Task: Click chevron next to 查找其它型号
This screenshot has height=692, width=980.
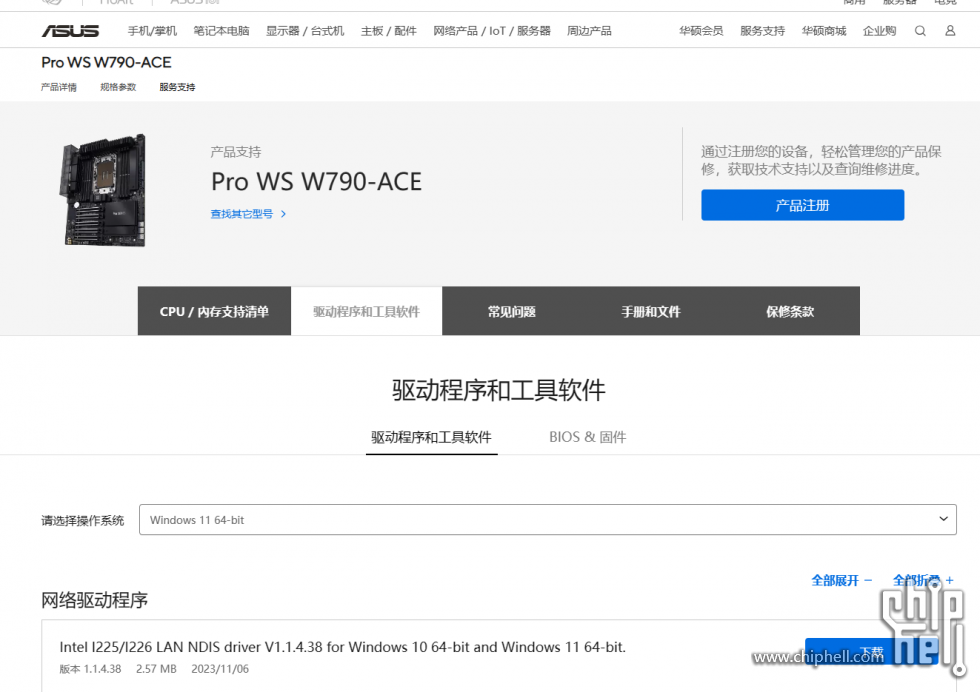Action: pyautogui.click(x=283, y=214)
